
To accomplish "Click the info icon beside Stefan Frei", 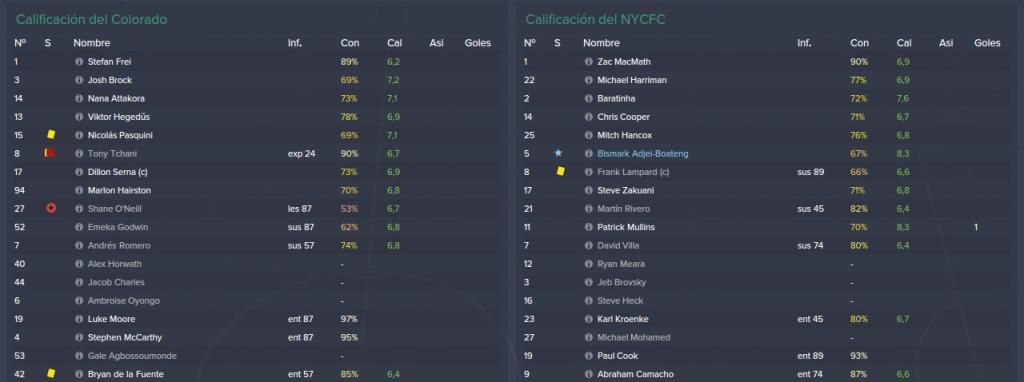I will [79, 62].
